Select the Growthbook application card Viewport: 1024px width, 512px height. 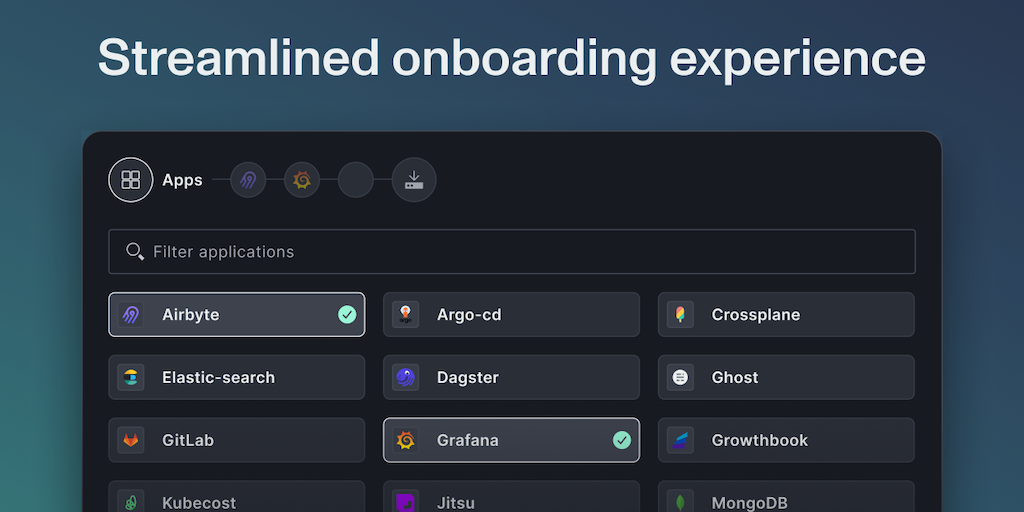(x=786, y=440)
